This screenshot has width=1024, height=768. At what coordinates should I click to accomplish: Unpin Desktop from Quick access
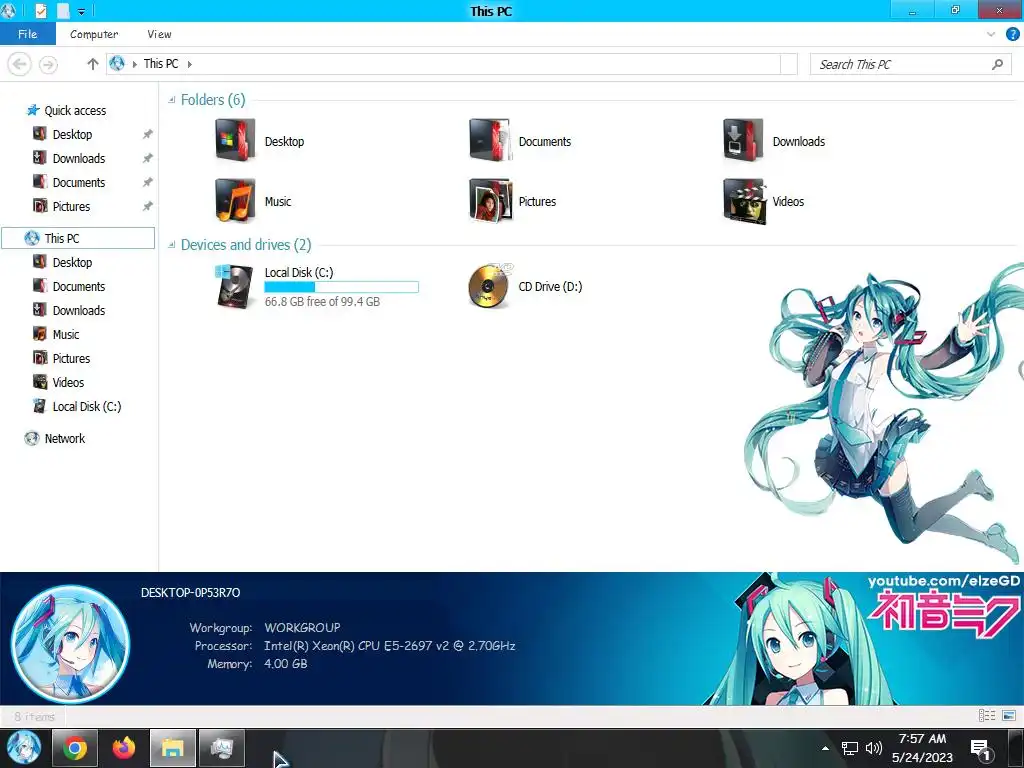pos(148,135)
